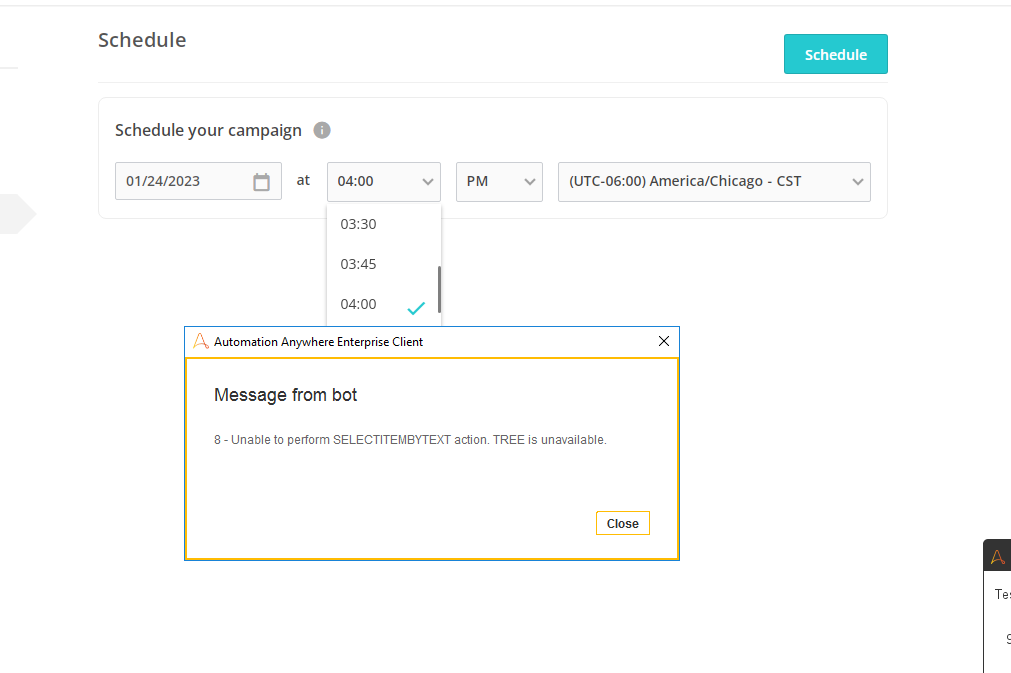Click the Schedule page heading
Viewport: 1011px width, 673px height.
(x=142, y=40)
